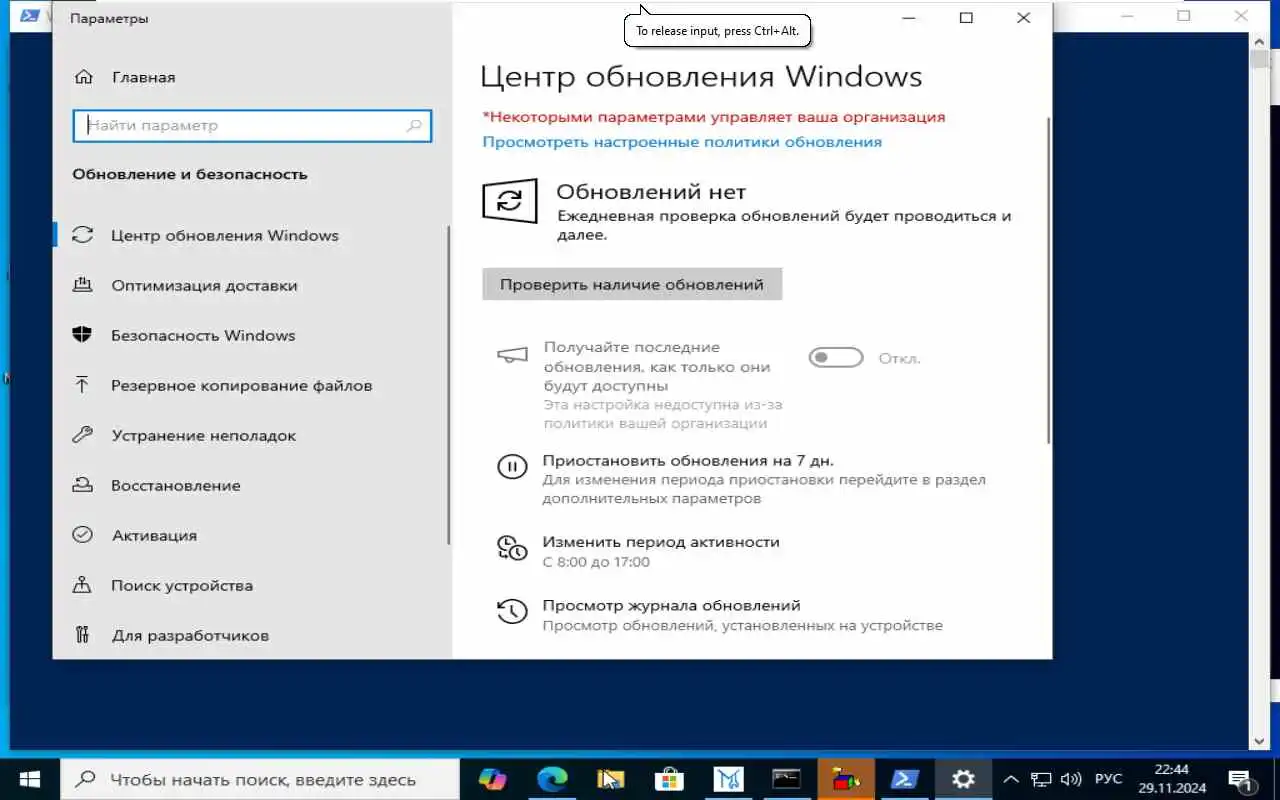Click the update refresh status icon
1280x800 pixels.
pyautogui.click(x=510, y=200)
